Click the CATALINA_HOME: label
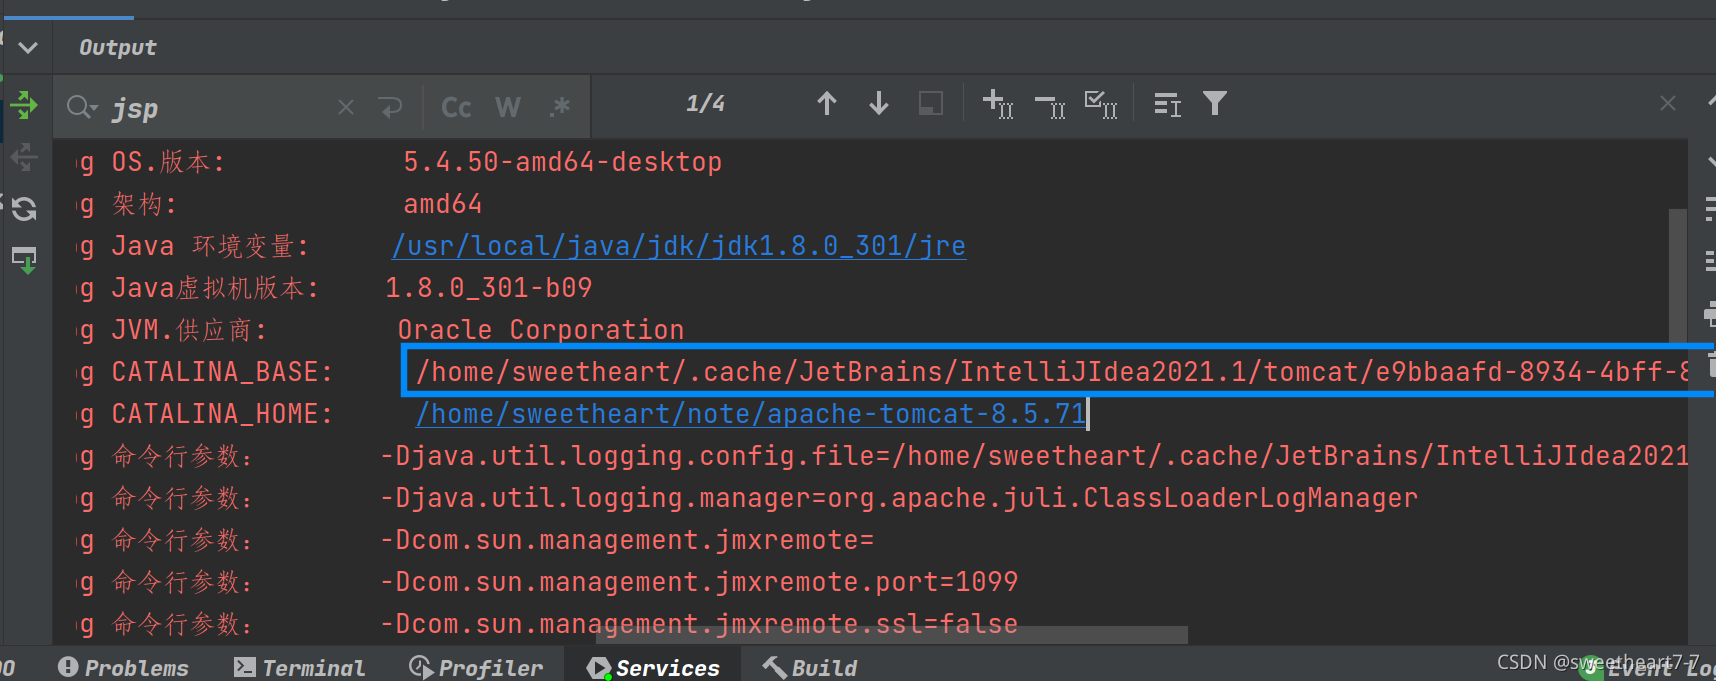This screenshot has height=681, width=1716. point(222,414)
